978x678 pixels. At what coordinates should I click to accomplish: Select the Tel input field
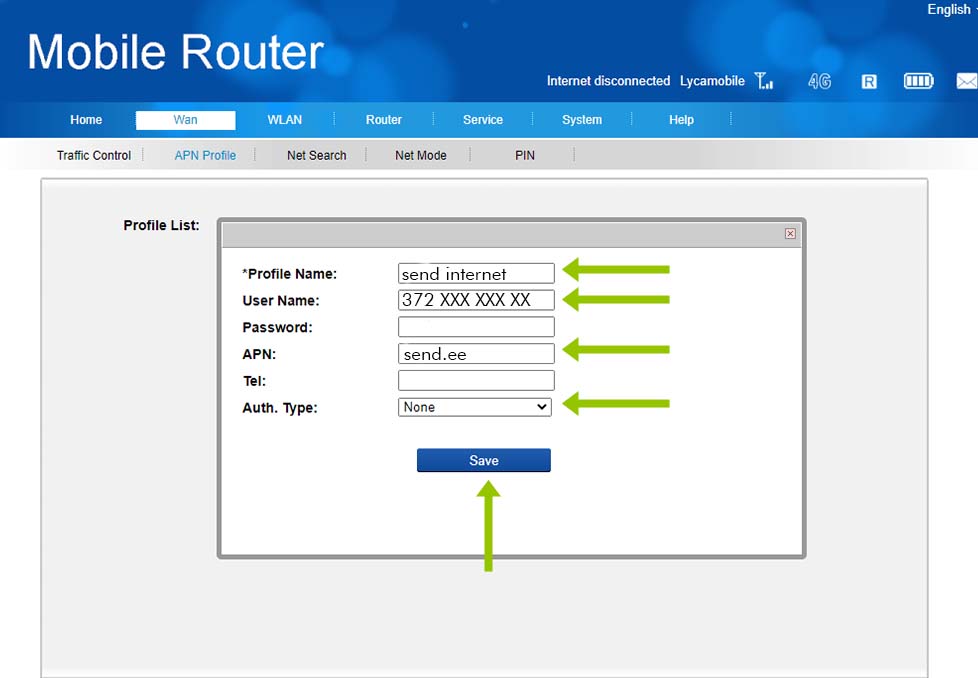tap(475, 381)
